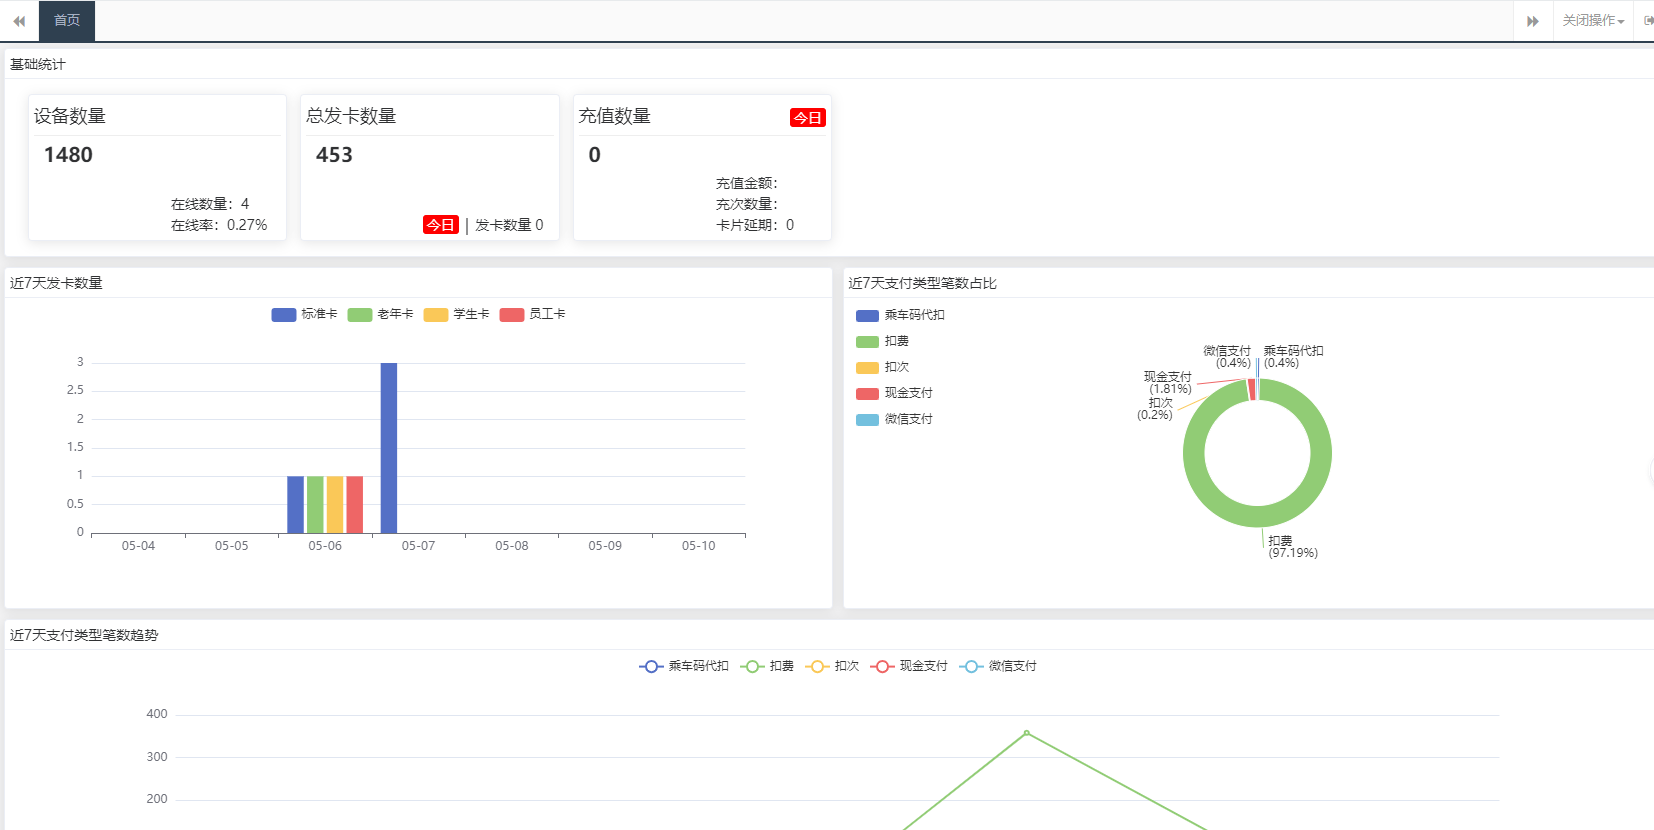Click the 05-08 x-axis date label
The width and height of the screenshot is (1654, 830).
click(x=512, y=546)
